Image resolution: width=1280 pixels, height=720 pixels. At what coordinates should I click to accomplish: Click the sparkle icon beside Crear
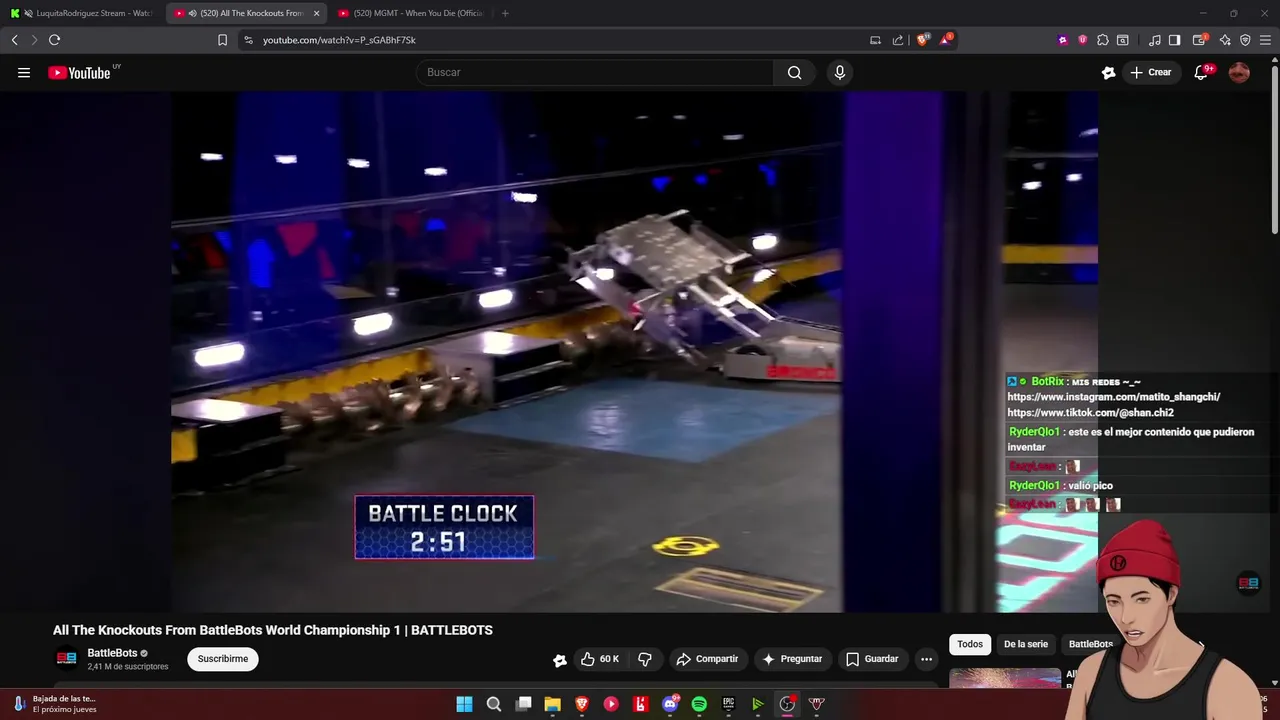[x=1108, y=72]
